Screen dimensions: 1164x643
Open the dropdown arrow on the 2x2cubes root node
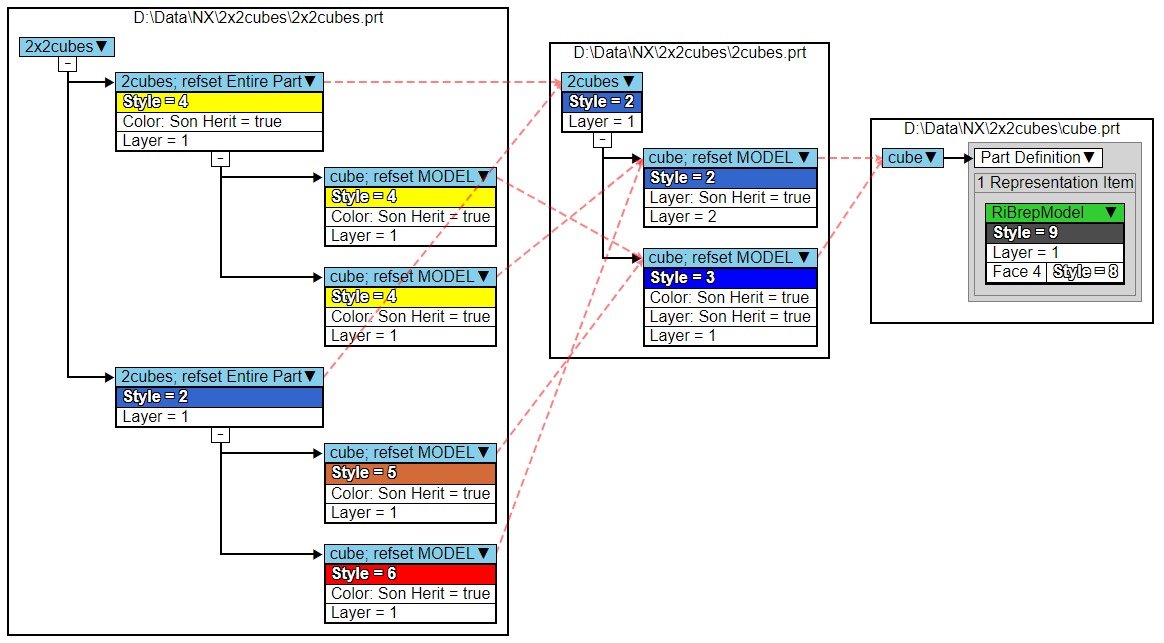pos(103,46)
